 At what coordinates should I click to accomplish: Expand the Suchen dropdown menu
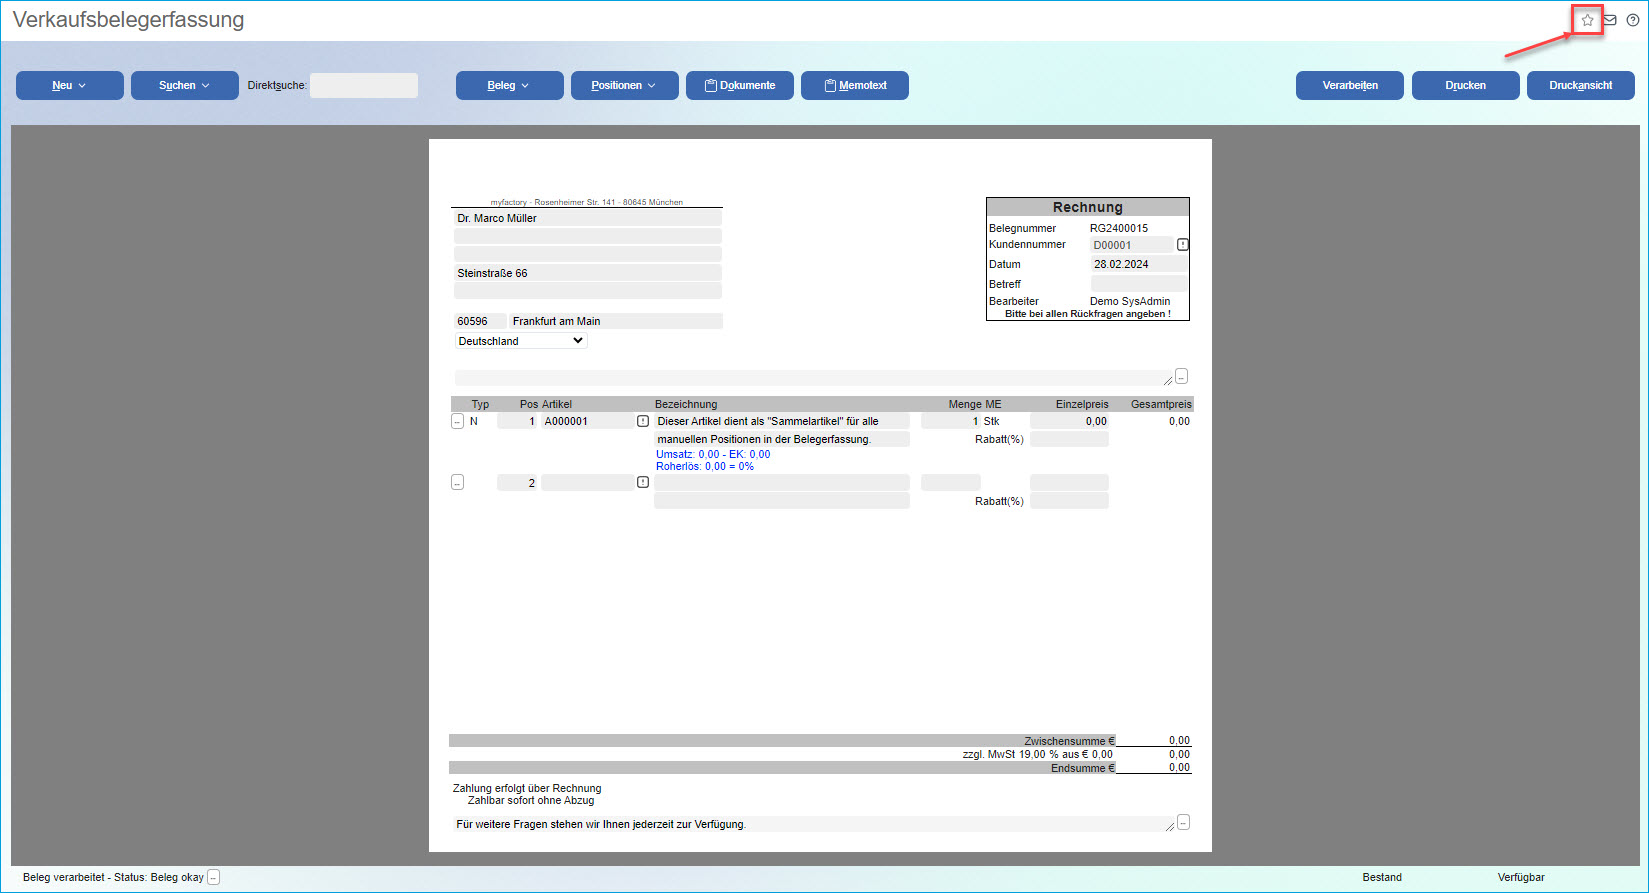(185, 86)
